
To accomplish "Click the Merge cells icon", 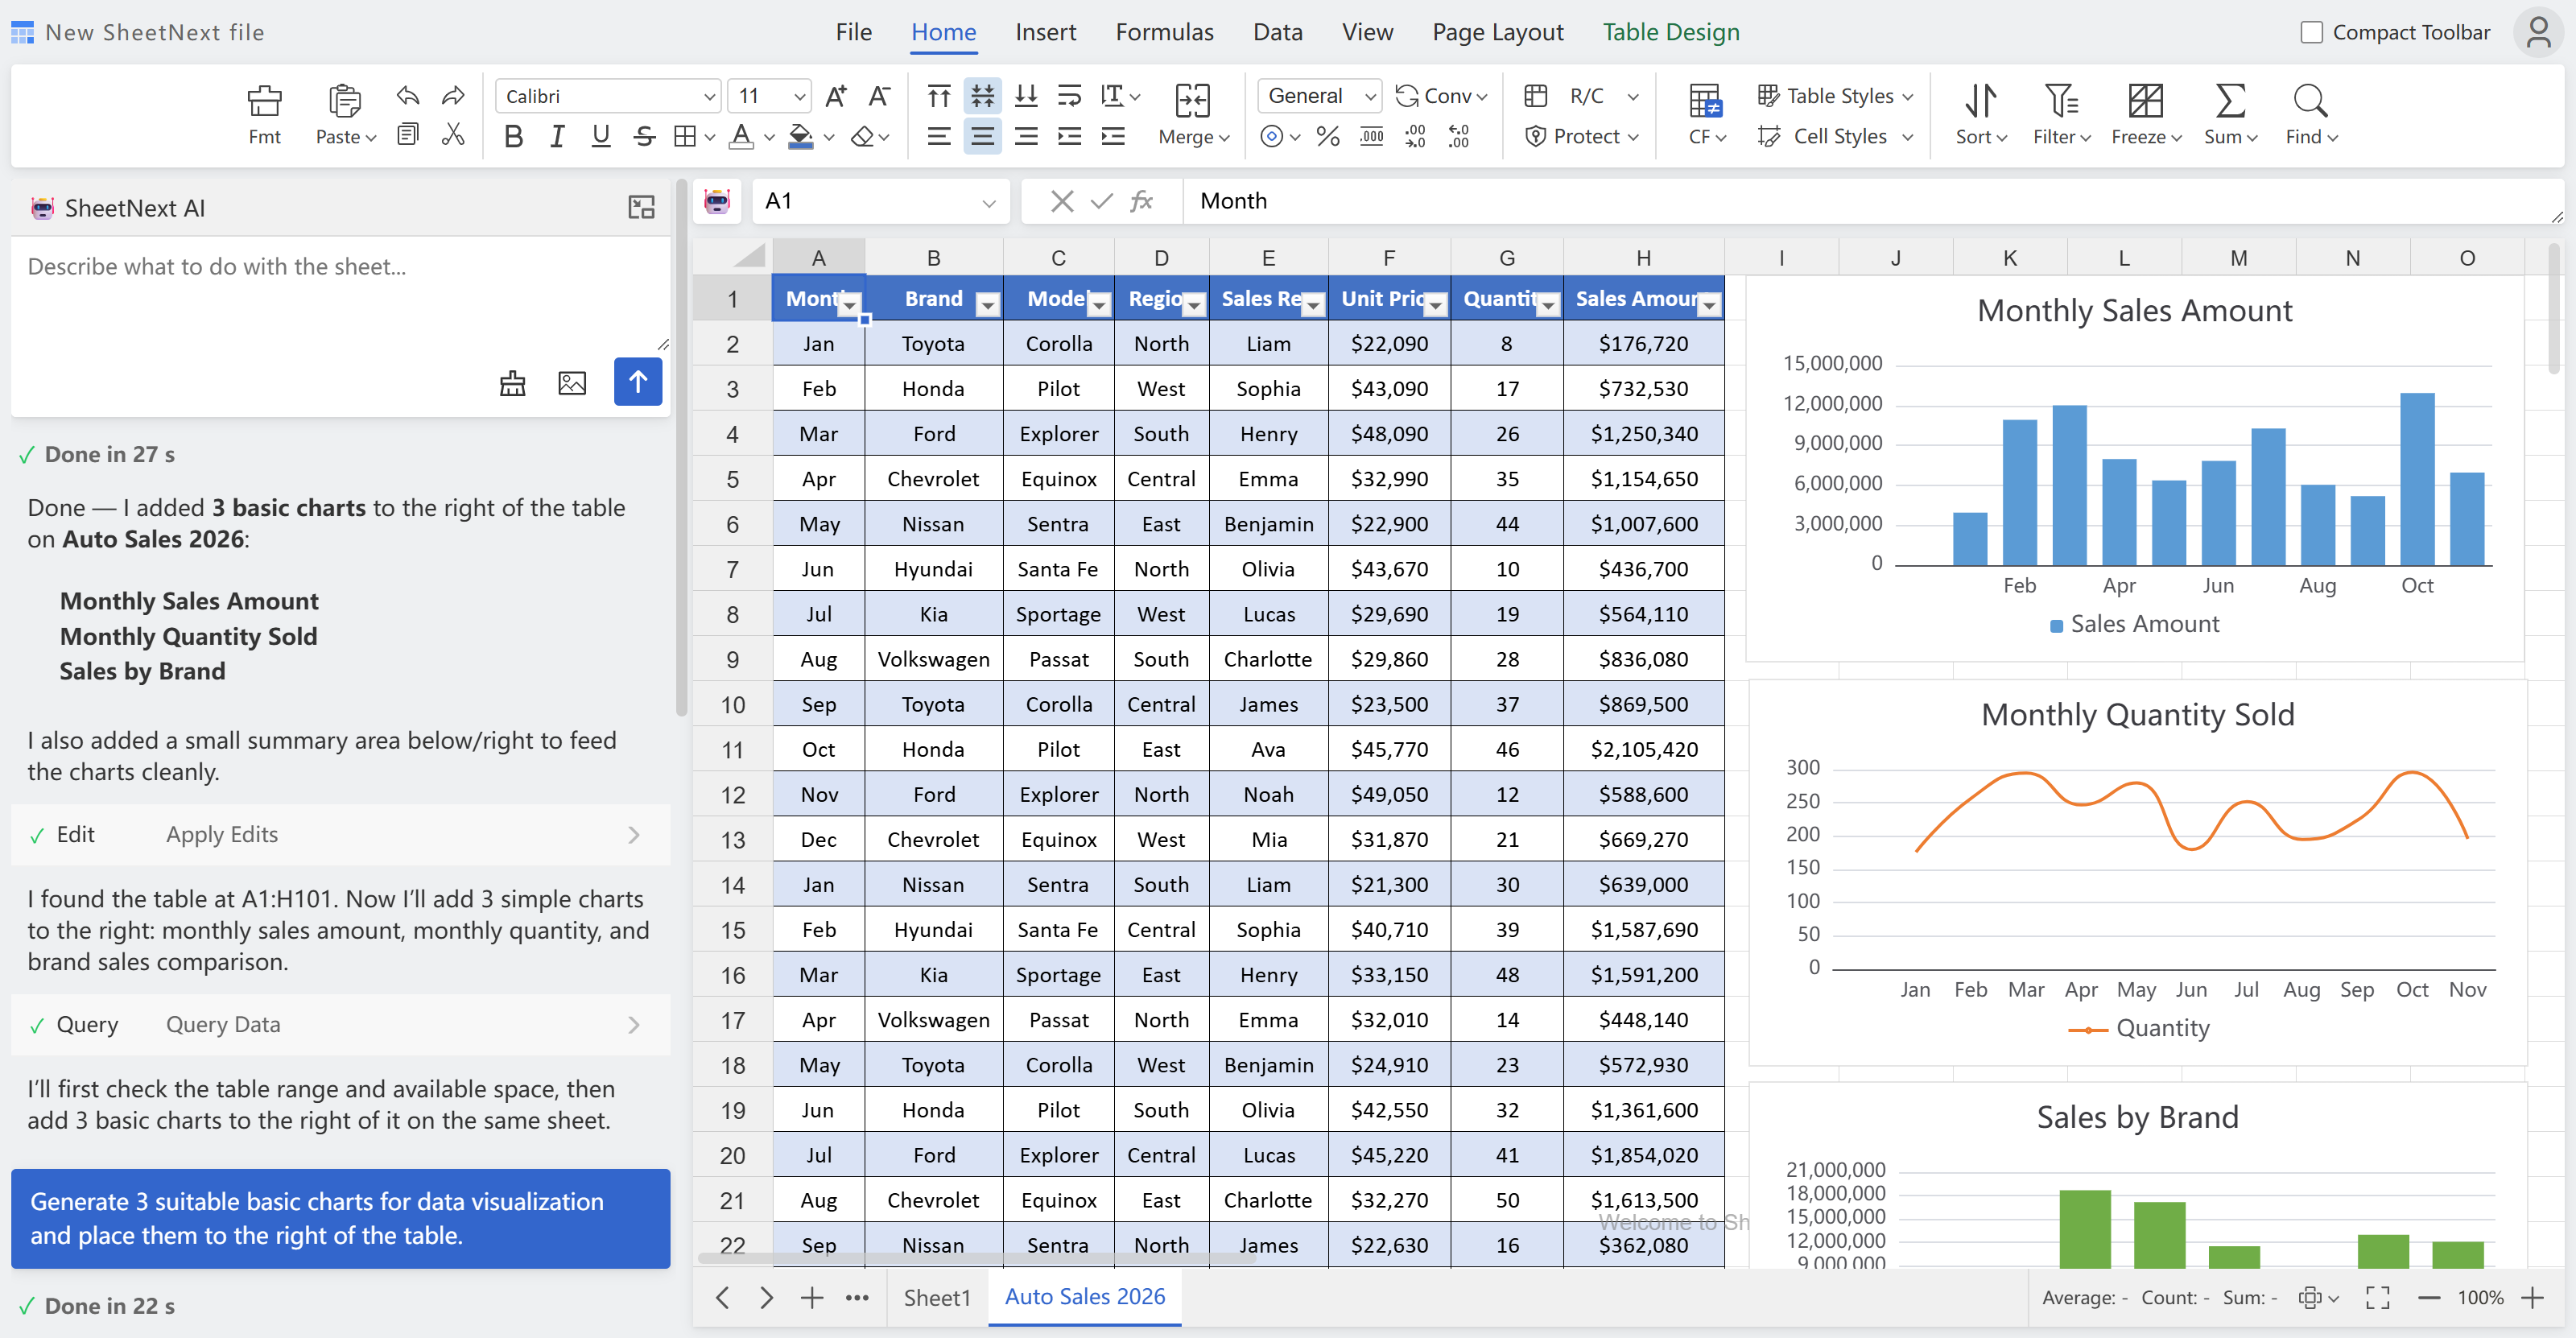I will (x=1192, y=100).
